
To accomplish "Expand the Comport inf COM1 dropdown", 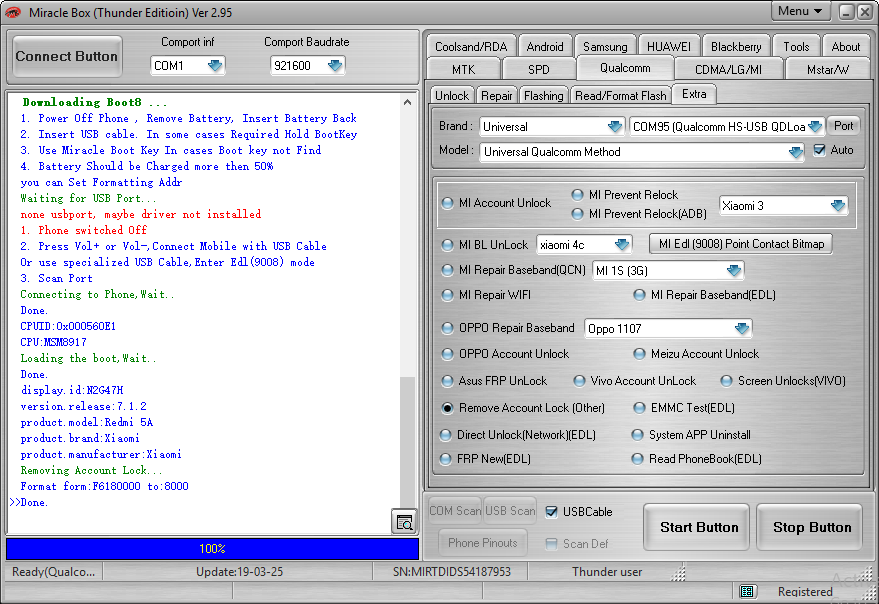I will pyautogui.click(x=215, y=66).
